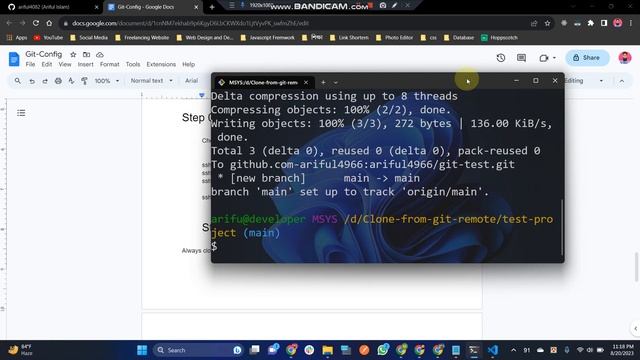Screen dimensions: 640x360
Task: Open the Freelancing Website bookmark folder
Action: pyautogui.click(x=142, y=38)
